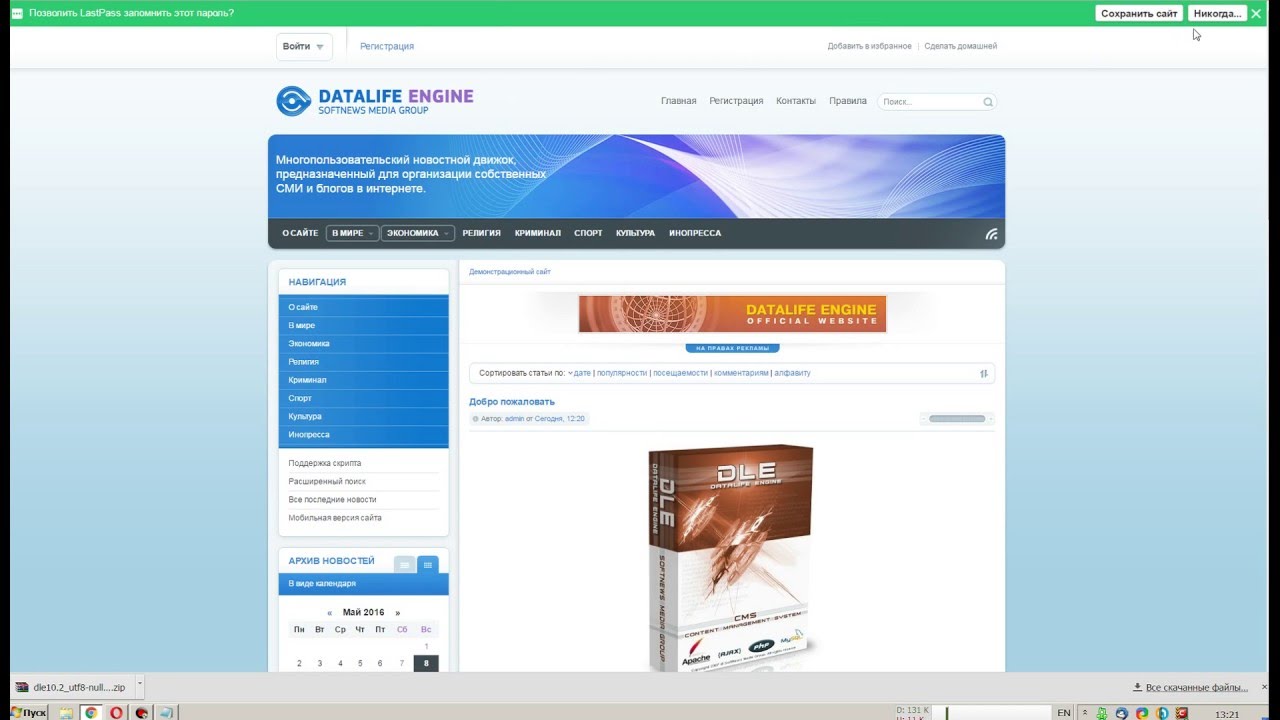
Task: Switch news archive to calendar grid icon
Action: tap(428, 565)
